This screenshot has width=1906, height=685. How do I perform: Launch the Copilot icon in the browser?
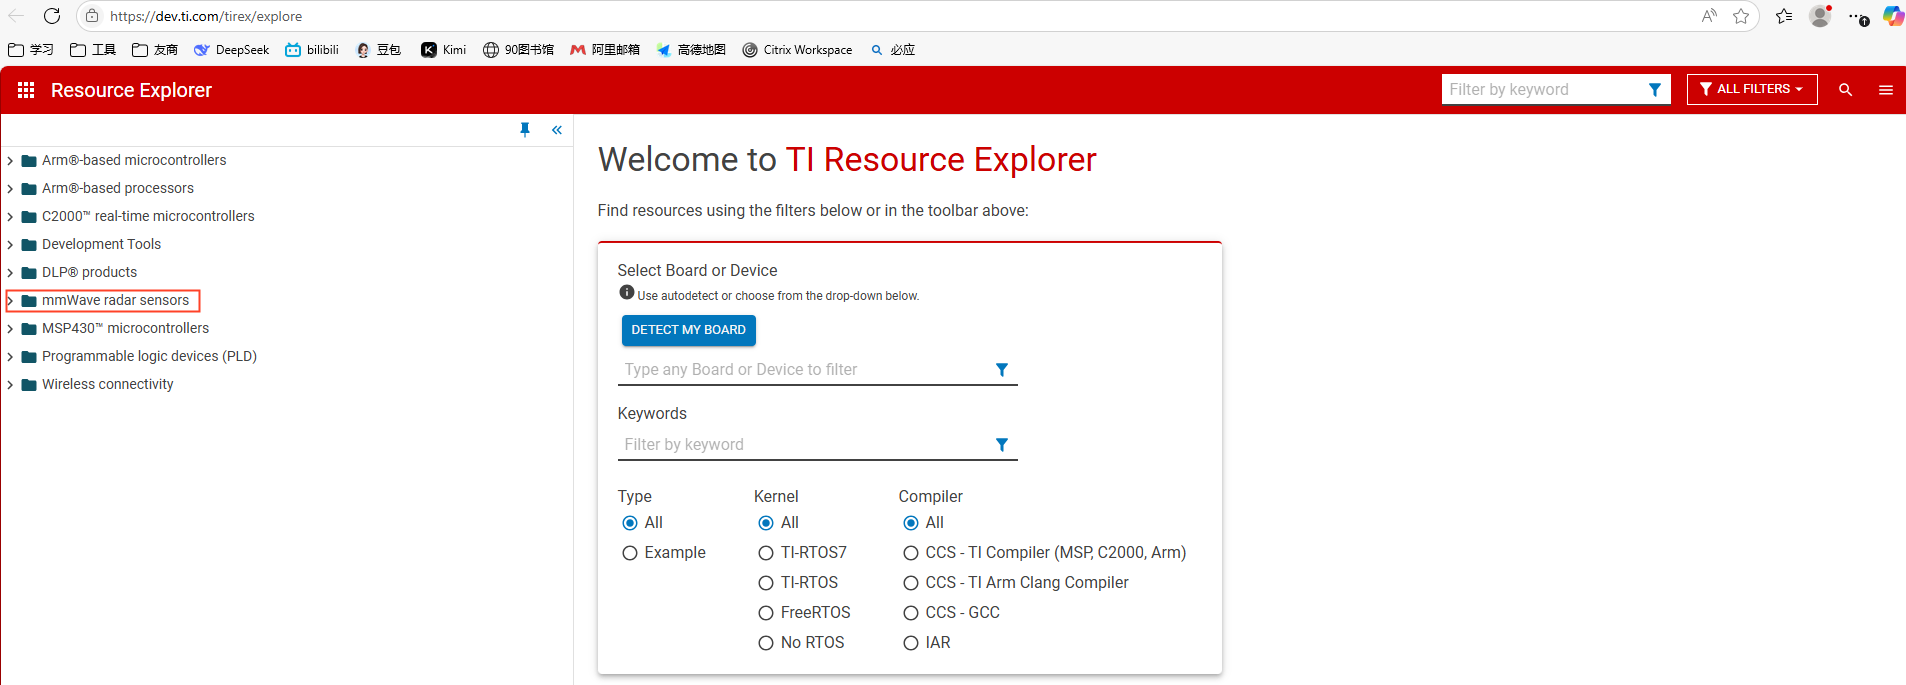[1893, 16]
